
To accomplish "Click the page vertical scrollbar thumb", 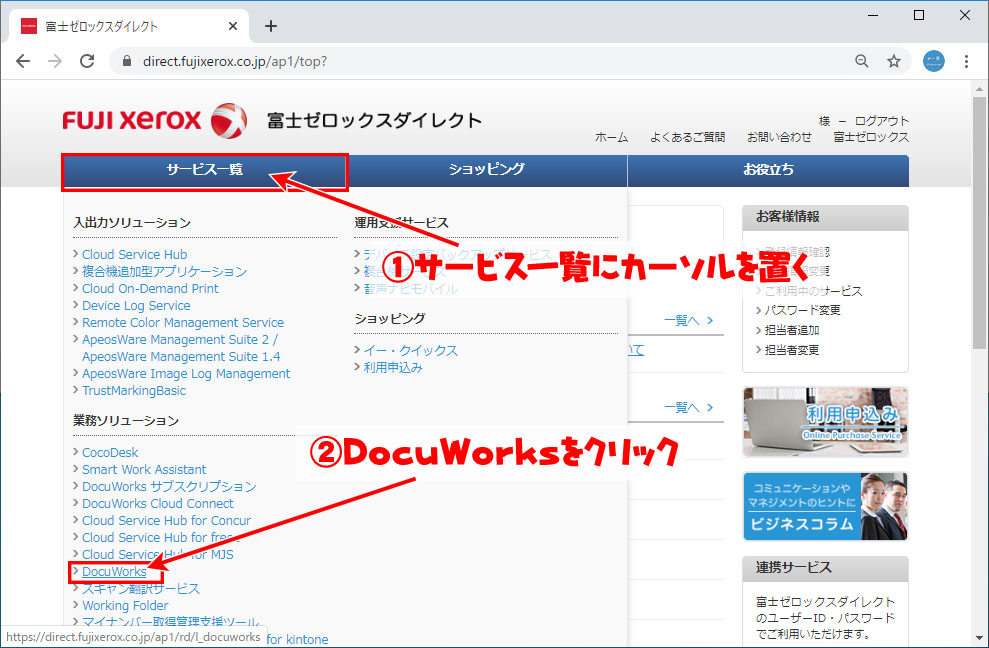I will point(978,222).
